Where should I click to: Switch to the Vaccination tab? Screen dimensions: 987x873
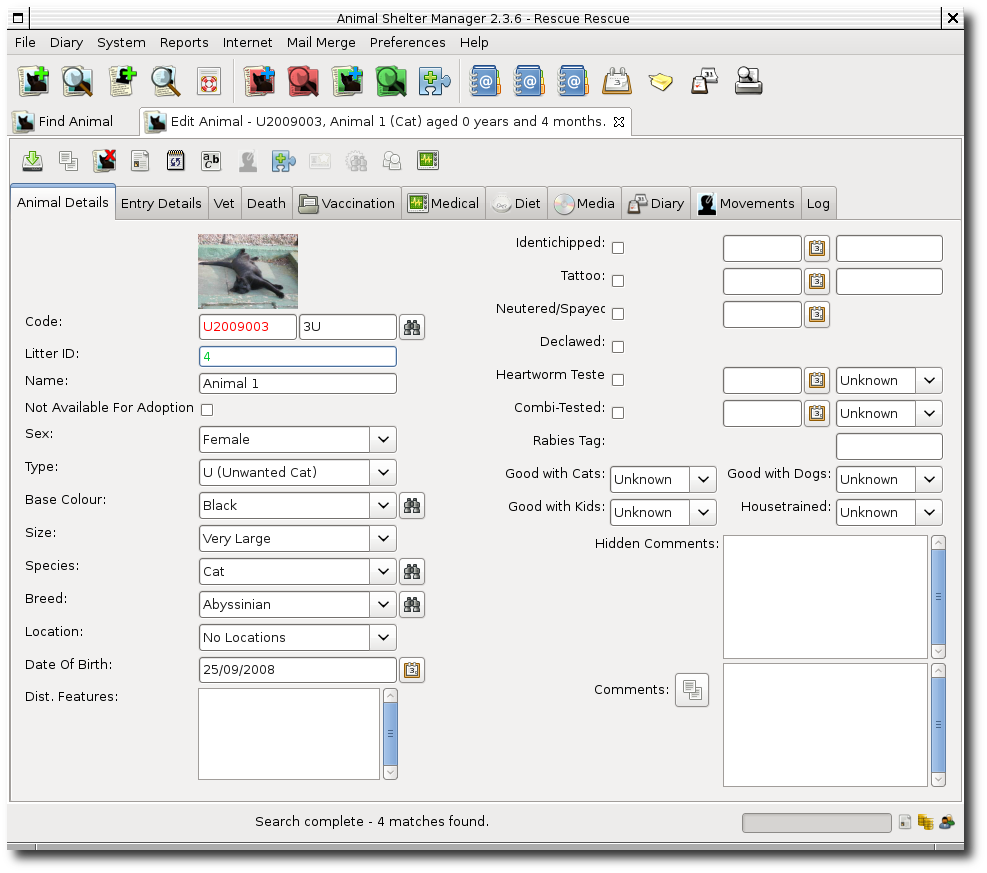pyautogui.click(x=347, y=203)
